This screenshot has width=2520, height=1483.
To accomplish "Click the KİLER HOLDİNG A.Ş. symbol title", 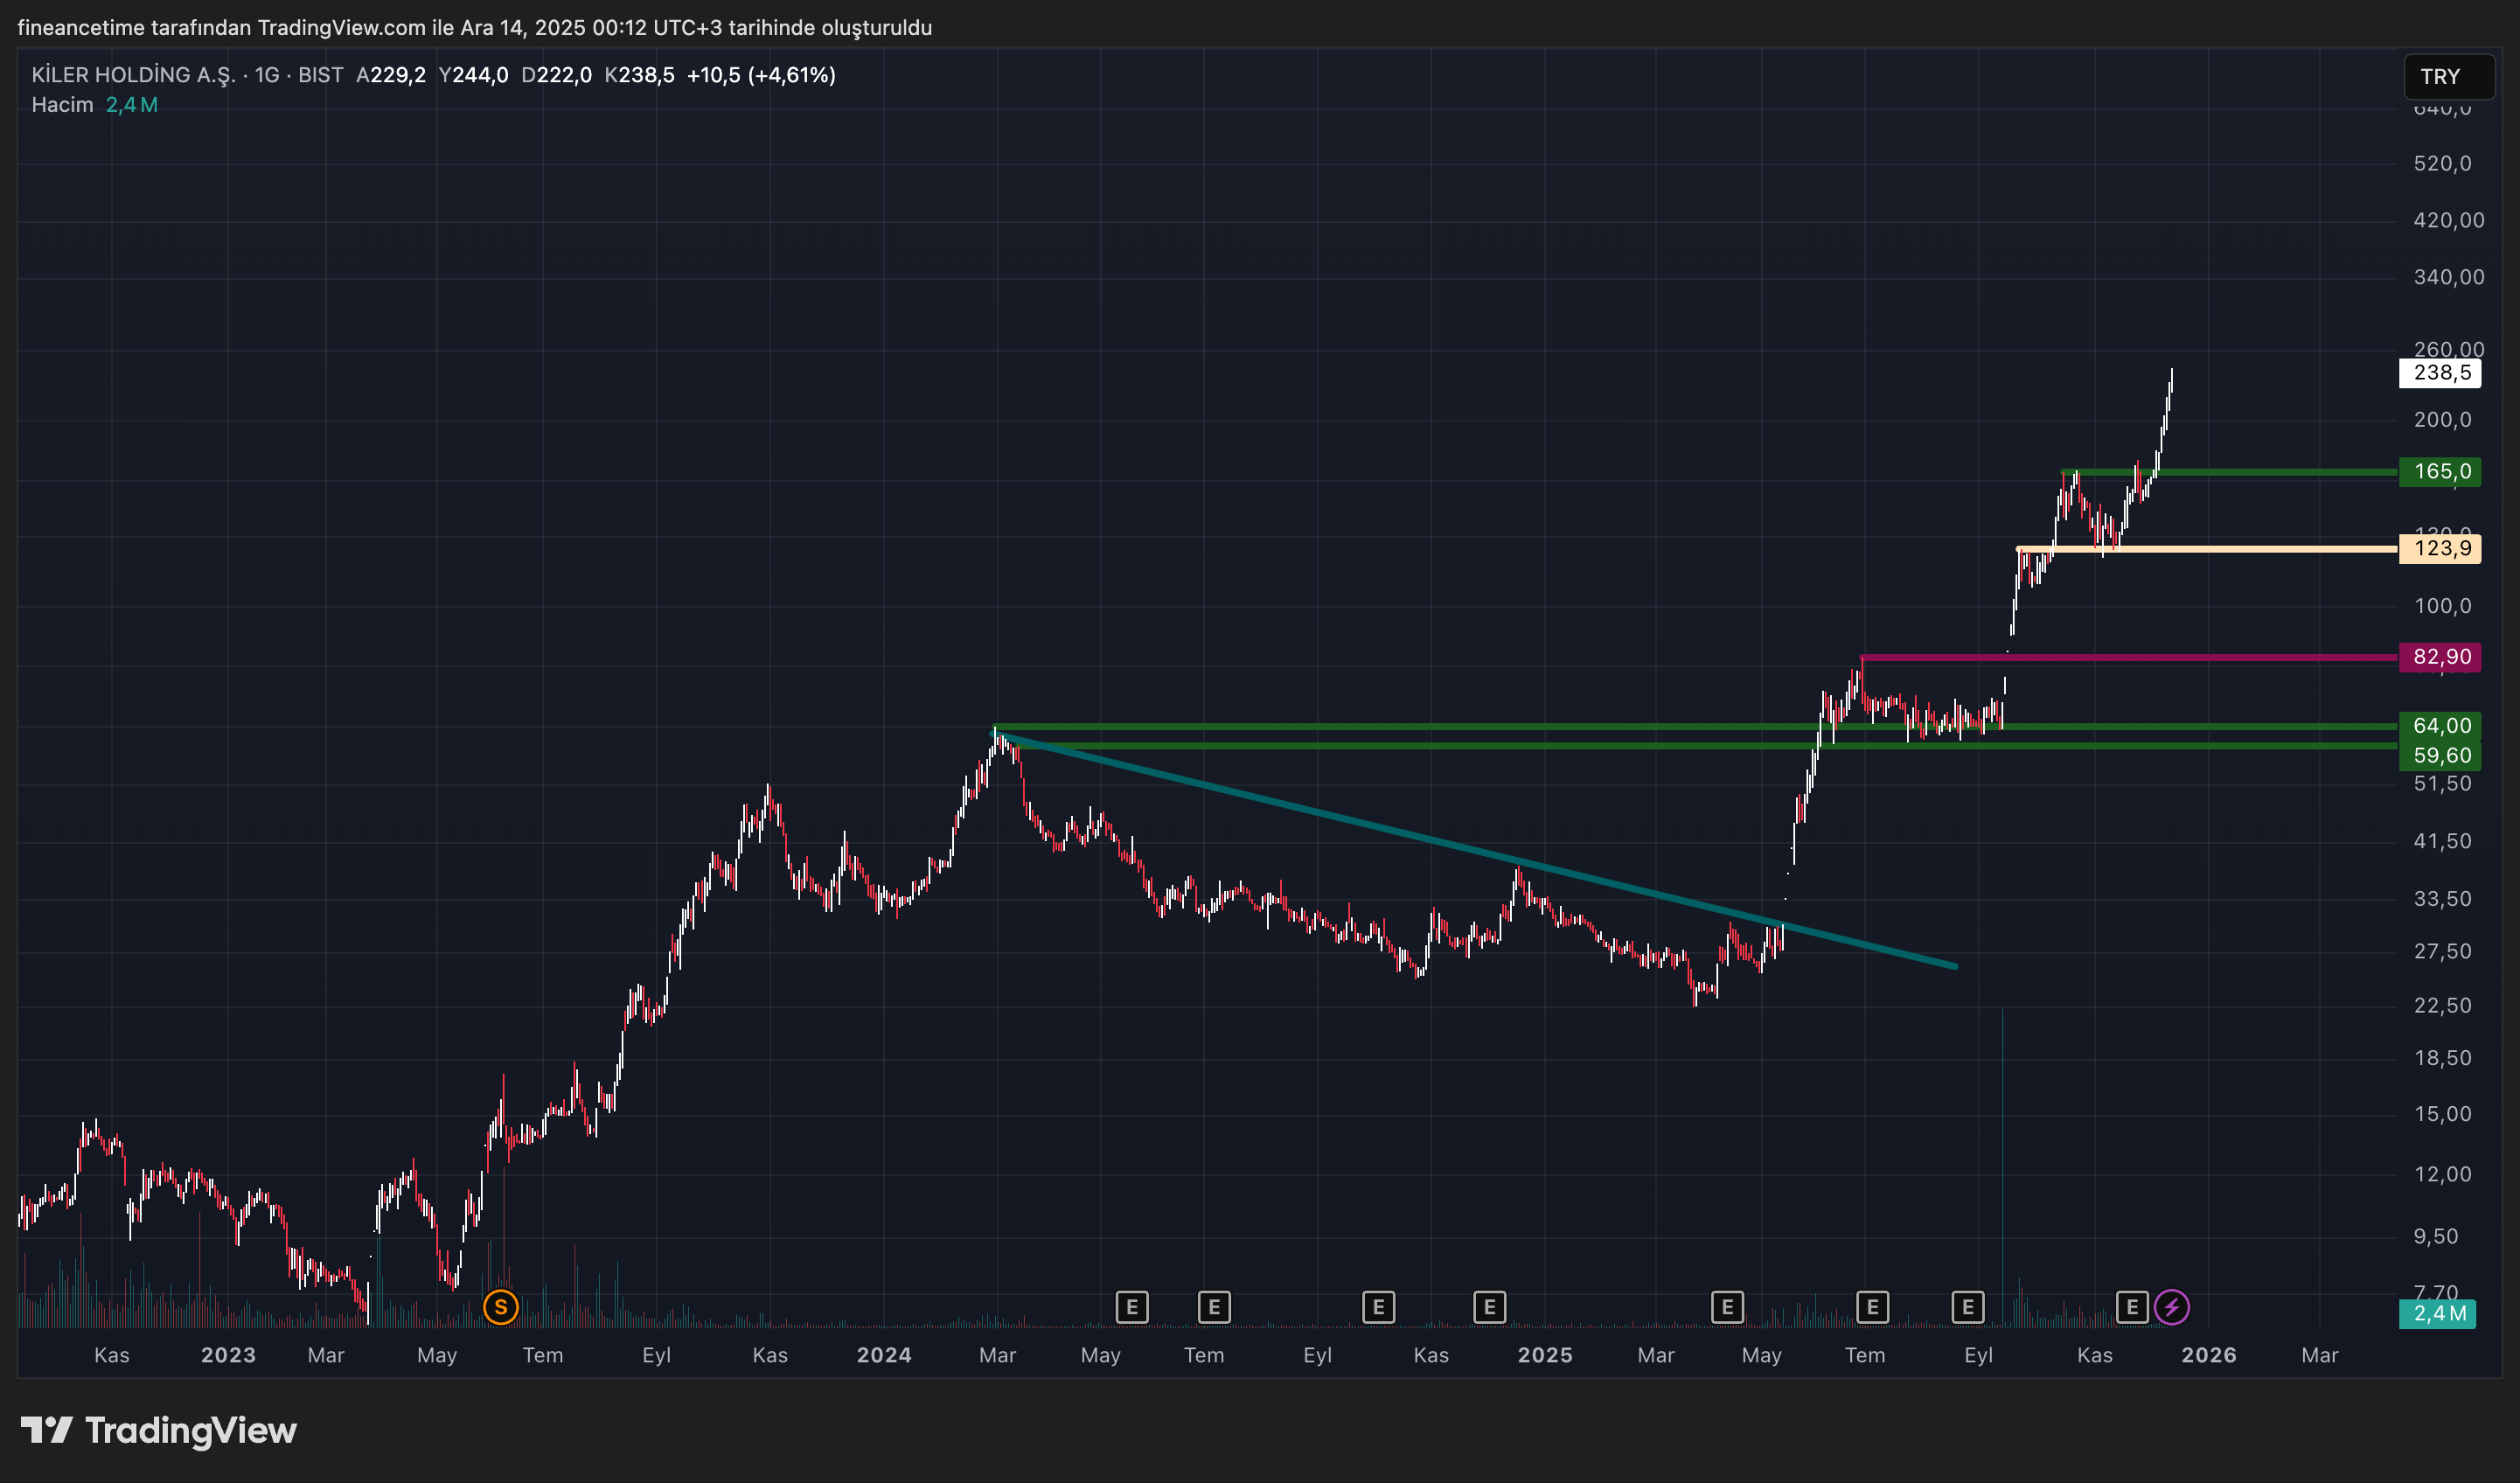I will coord(133,75).
